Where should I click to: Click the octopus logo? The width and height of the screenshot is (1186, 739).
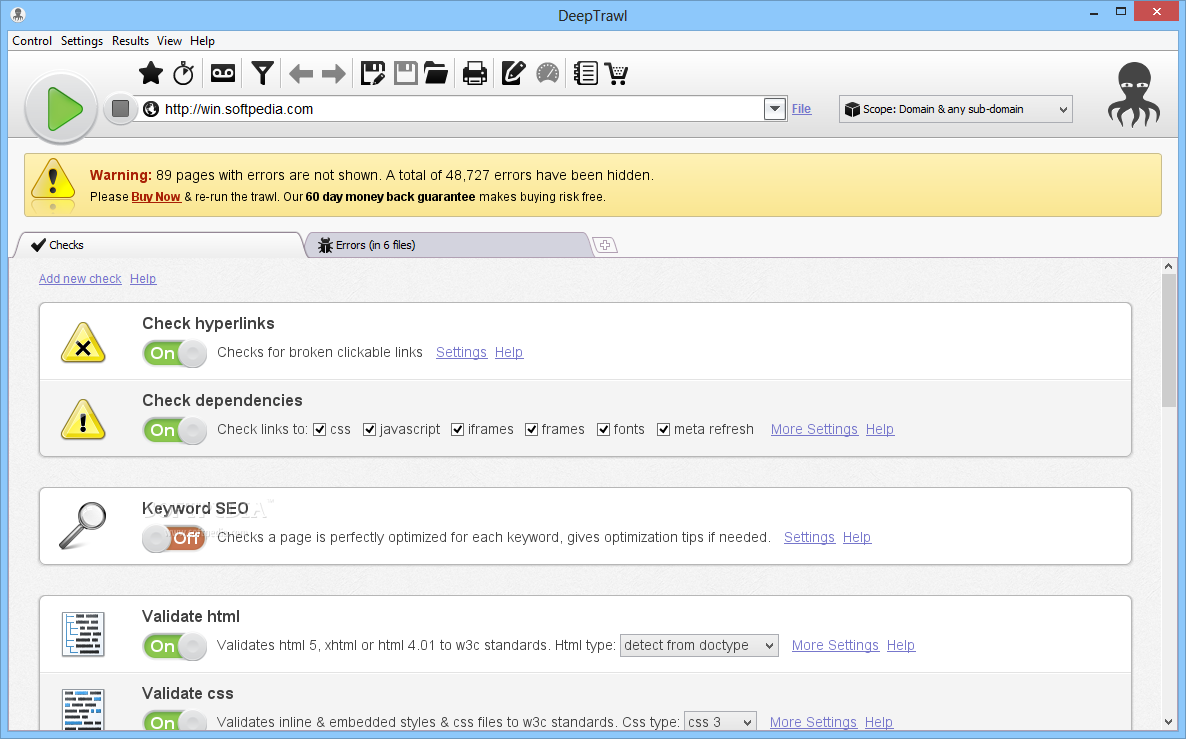tap(1134, 95)
